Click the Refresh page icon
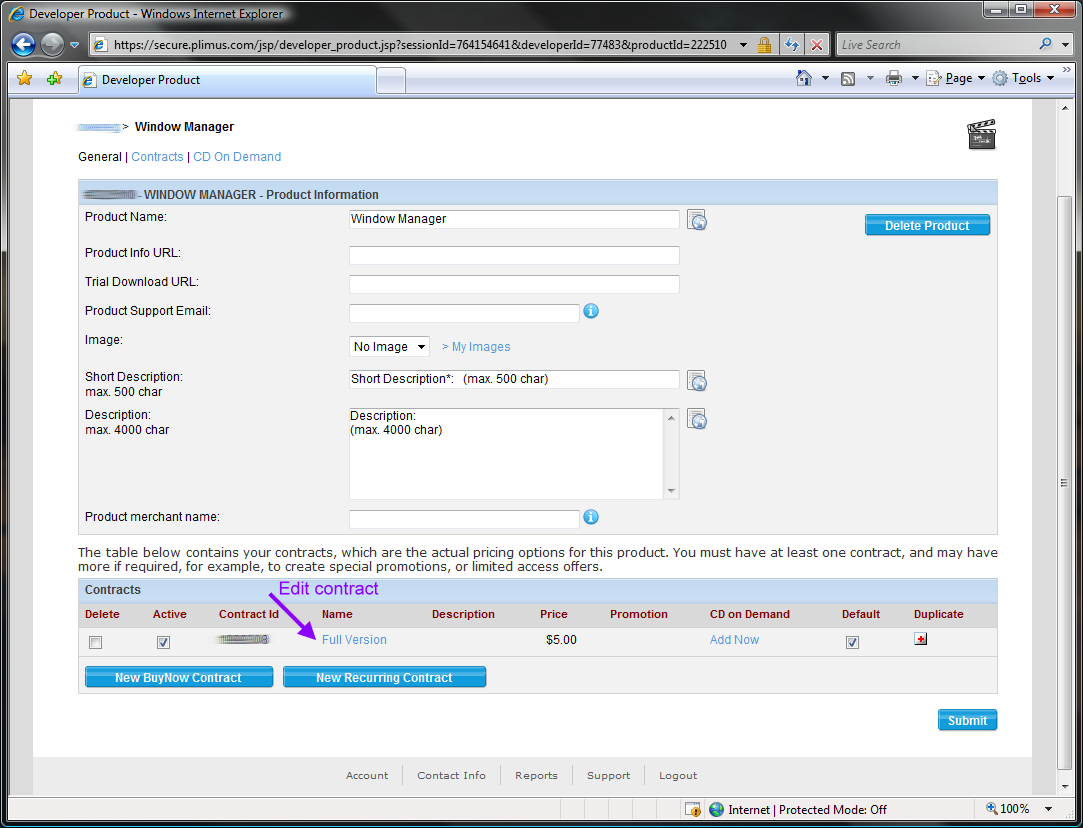Screen dimensions: 1083x828 click(x=792, y=45)
